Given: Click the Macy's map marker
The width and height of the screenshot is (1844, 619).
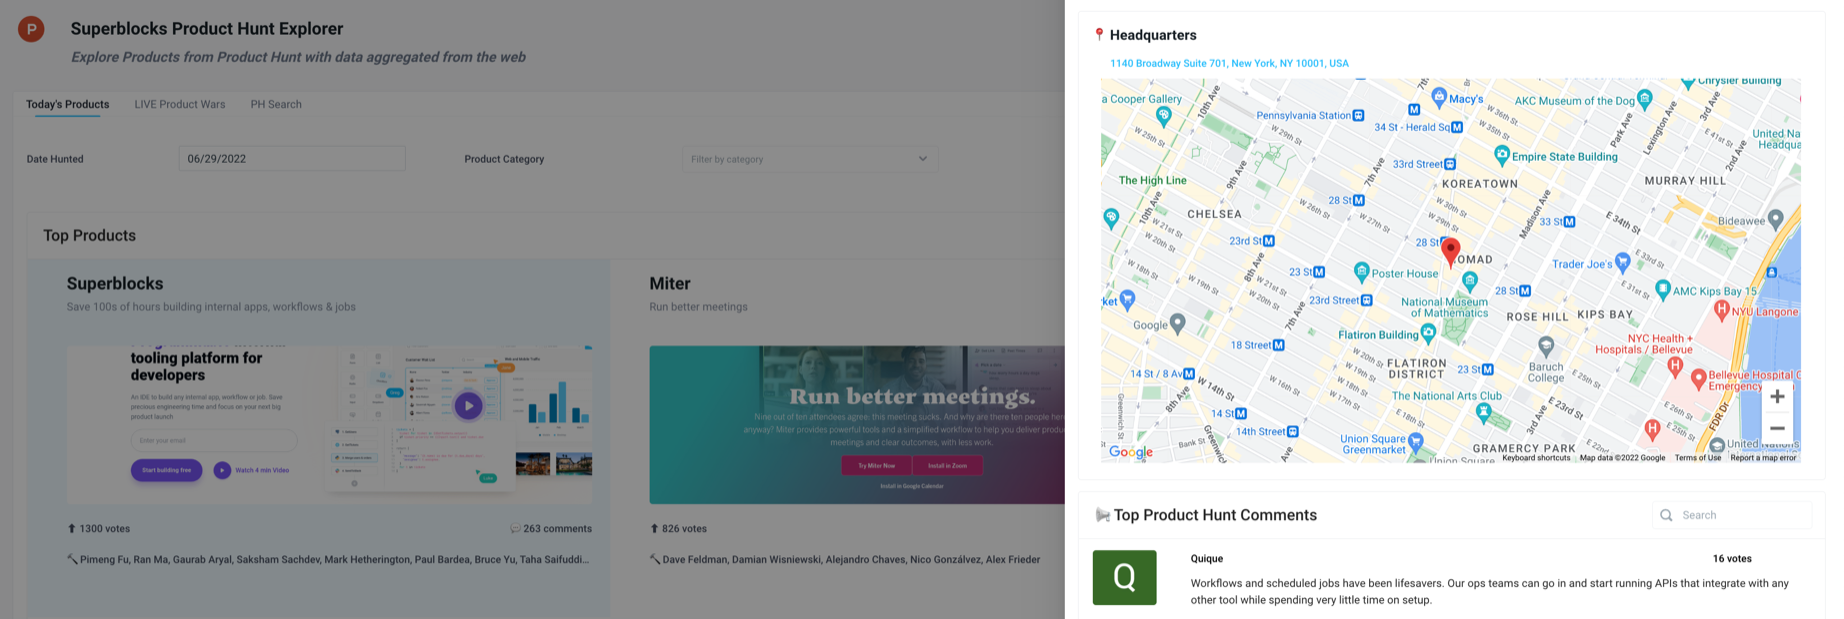Looking at the screenshot, I should tap(1439, 97).
